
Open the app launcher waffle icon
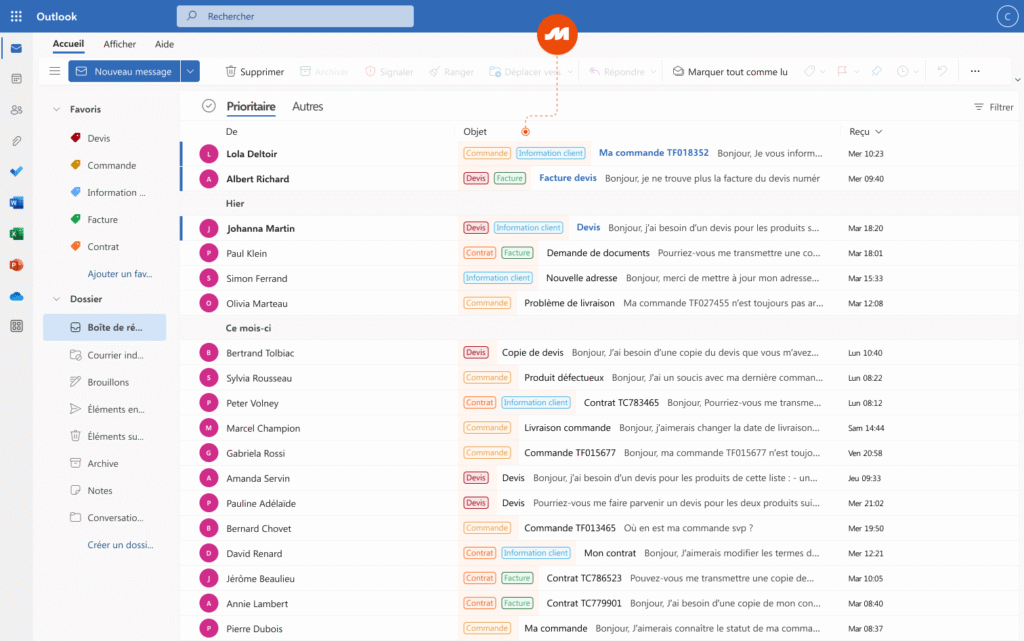[x=16, y=16]
